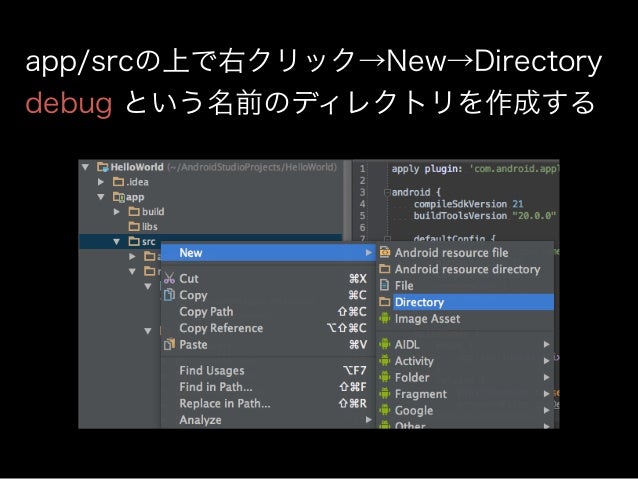Click the Android resource file icon
The image size is (638, 479).
click(385, 252)
